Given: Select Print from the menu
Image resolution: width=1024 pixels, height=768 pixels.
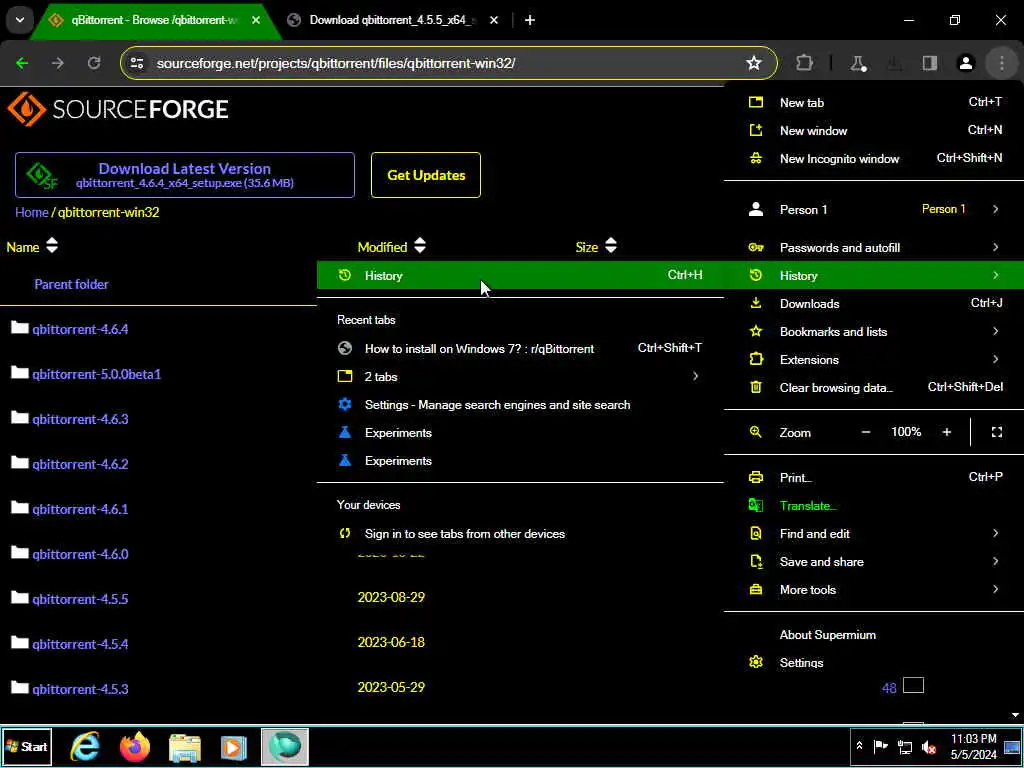Looking at the screenshot, I should click(874, 477).
